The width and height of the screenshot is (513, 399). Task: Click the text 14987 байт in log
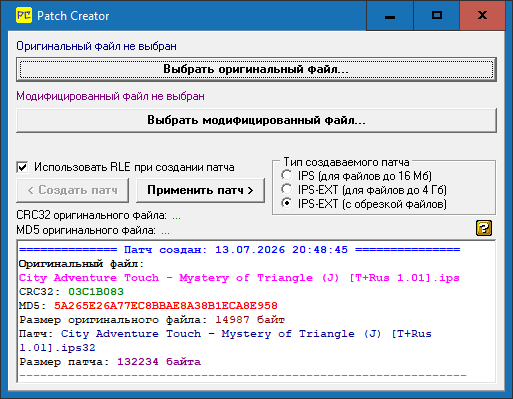250,320
